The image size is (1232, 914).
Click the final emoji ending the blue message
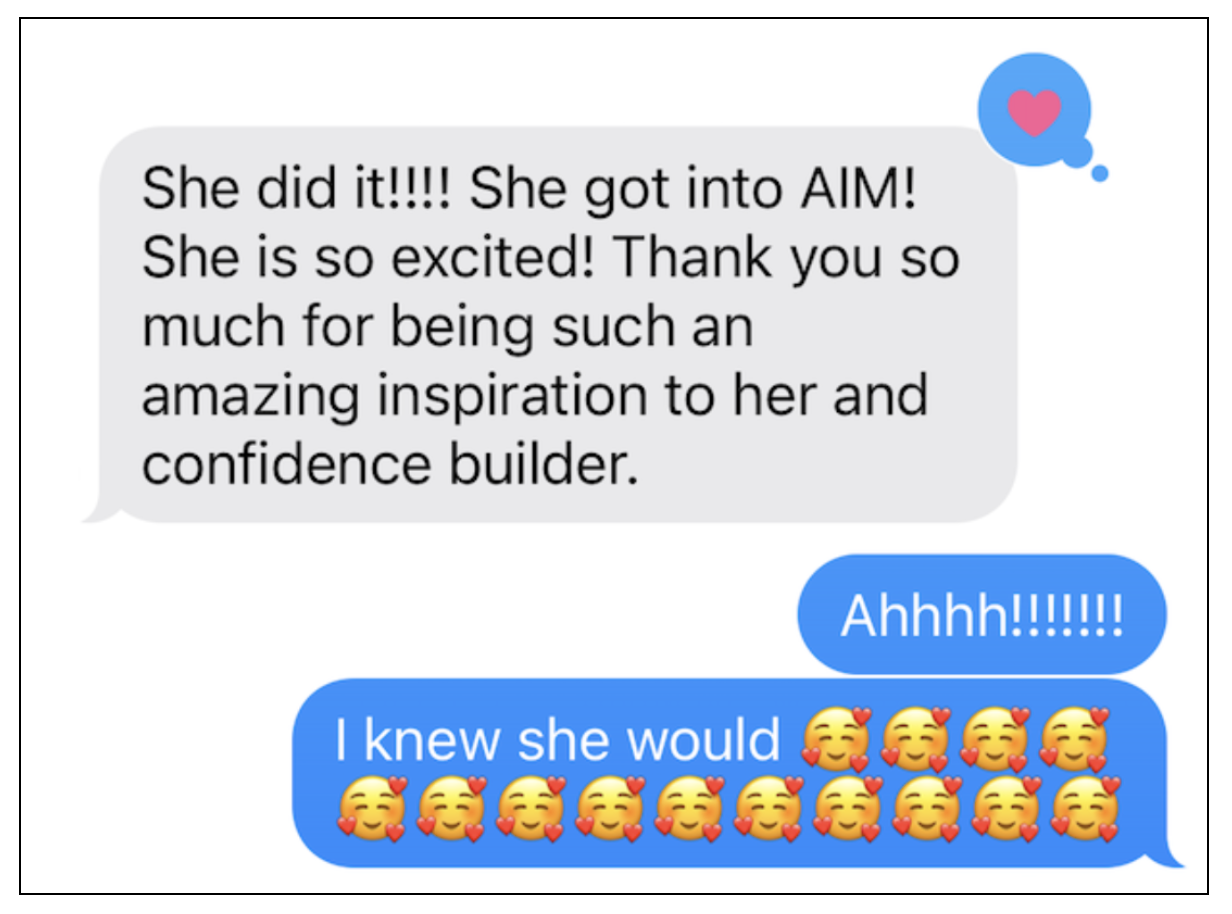pyautogui.click(x=1087, y=808)
